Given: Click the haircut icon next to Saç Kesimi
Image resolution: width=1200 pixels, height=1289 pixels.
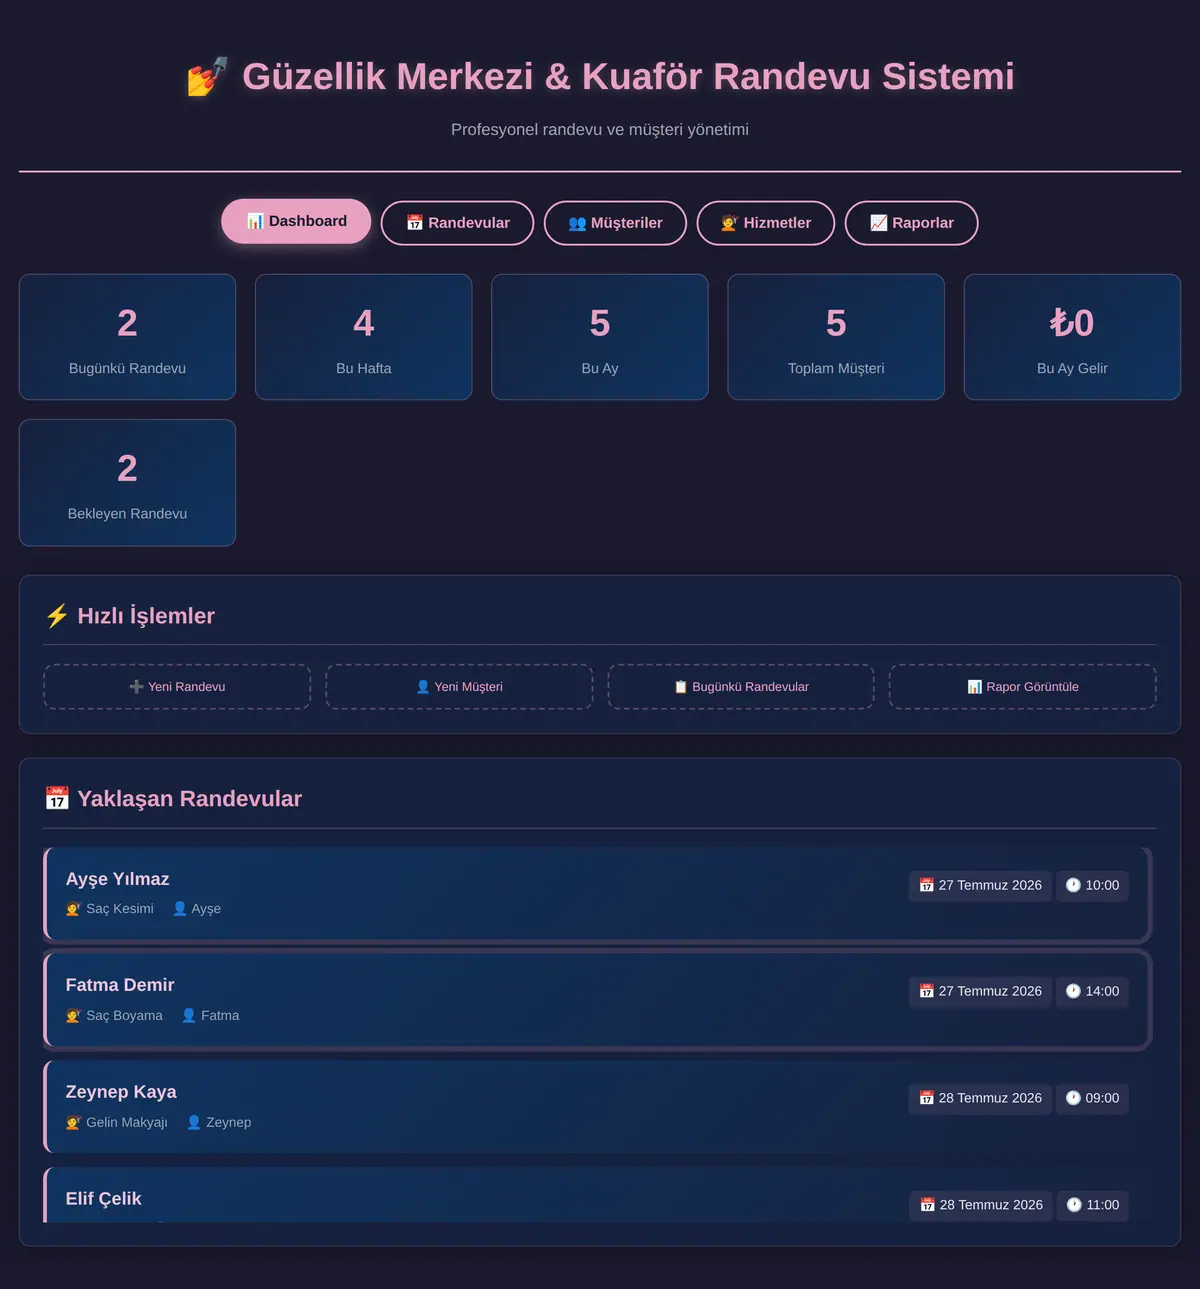Looking at the screenshot, I should click(x=73, y=909).
